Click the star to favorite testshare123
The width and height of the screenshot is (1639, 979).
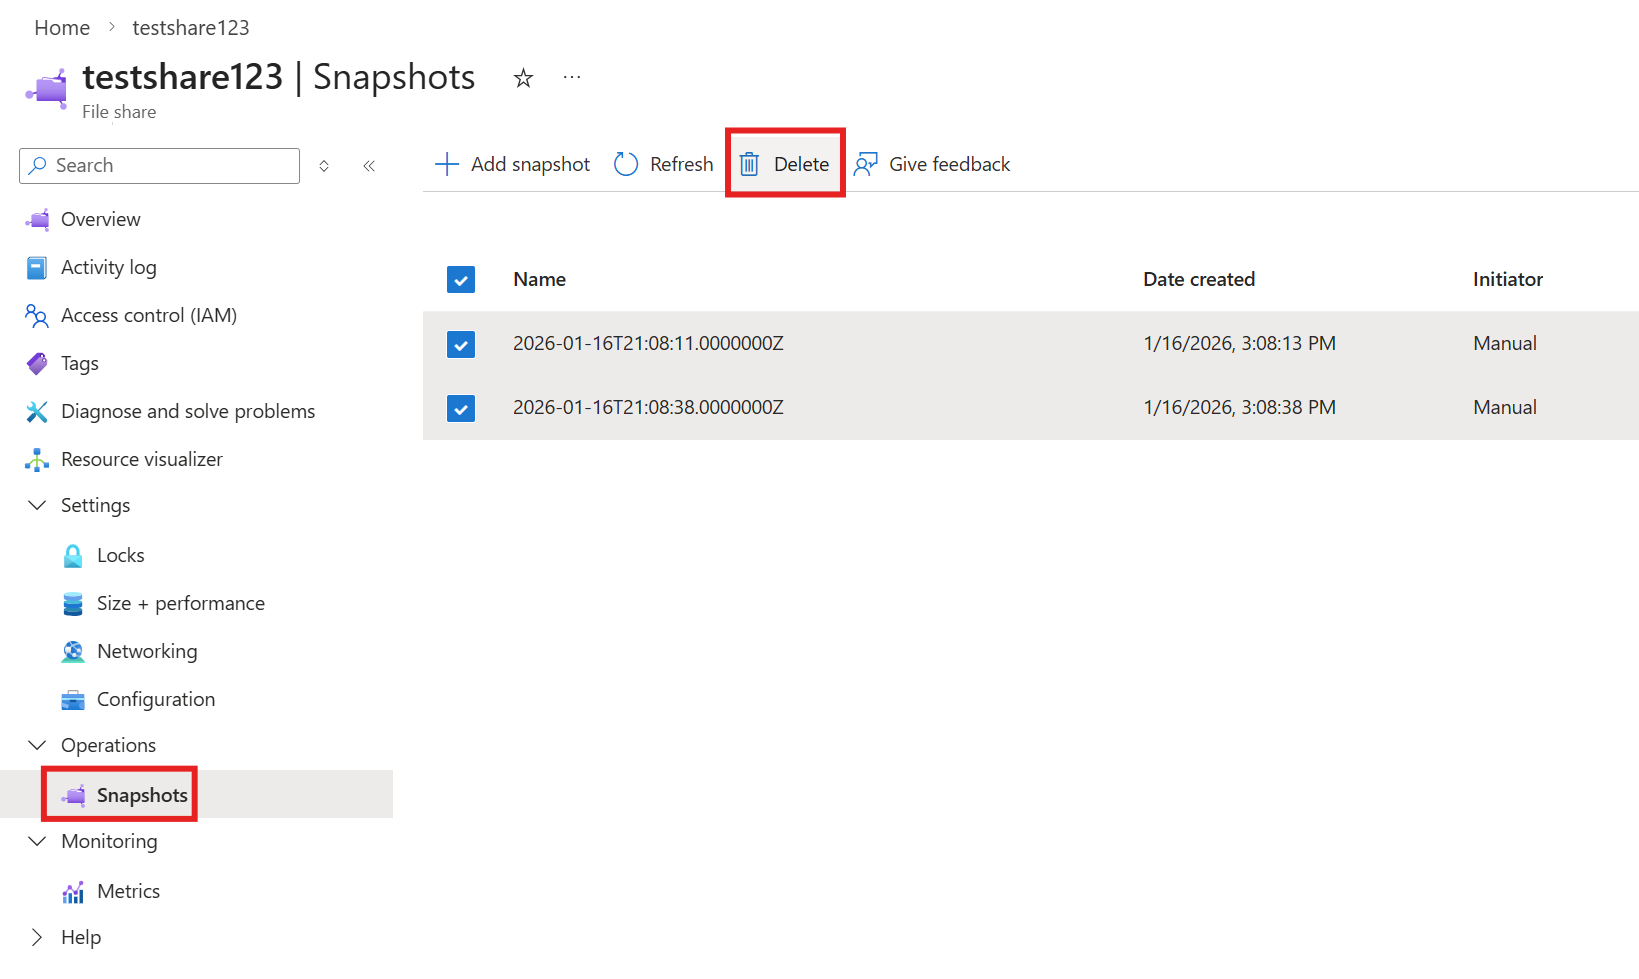tap(523, 77)
